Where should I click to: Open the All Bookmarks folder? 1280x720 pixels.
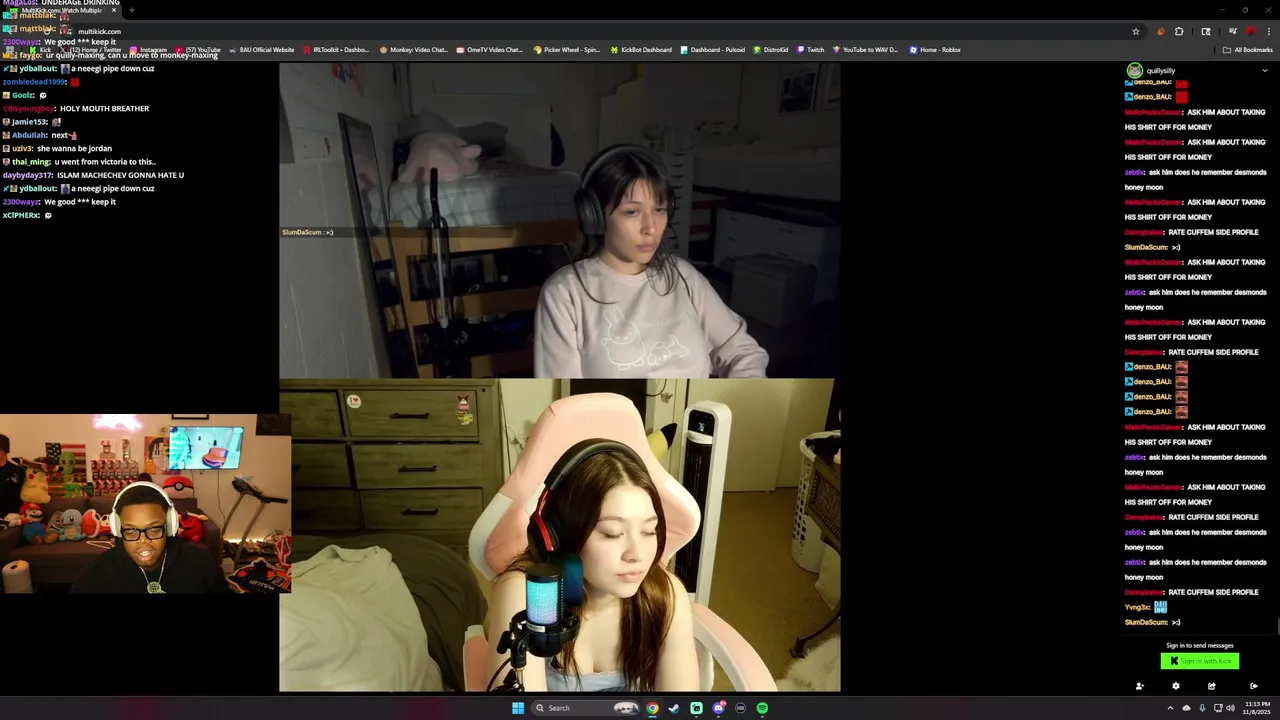click(x=1247, y=50)
